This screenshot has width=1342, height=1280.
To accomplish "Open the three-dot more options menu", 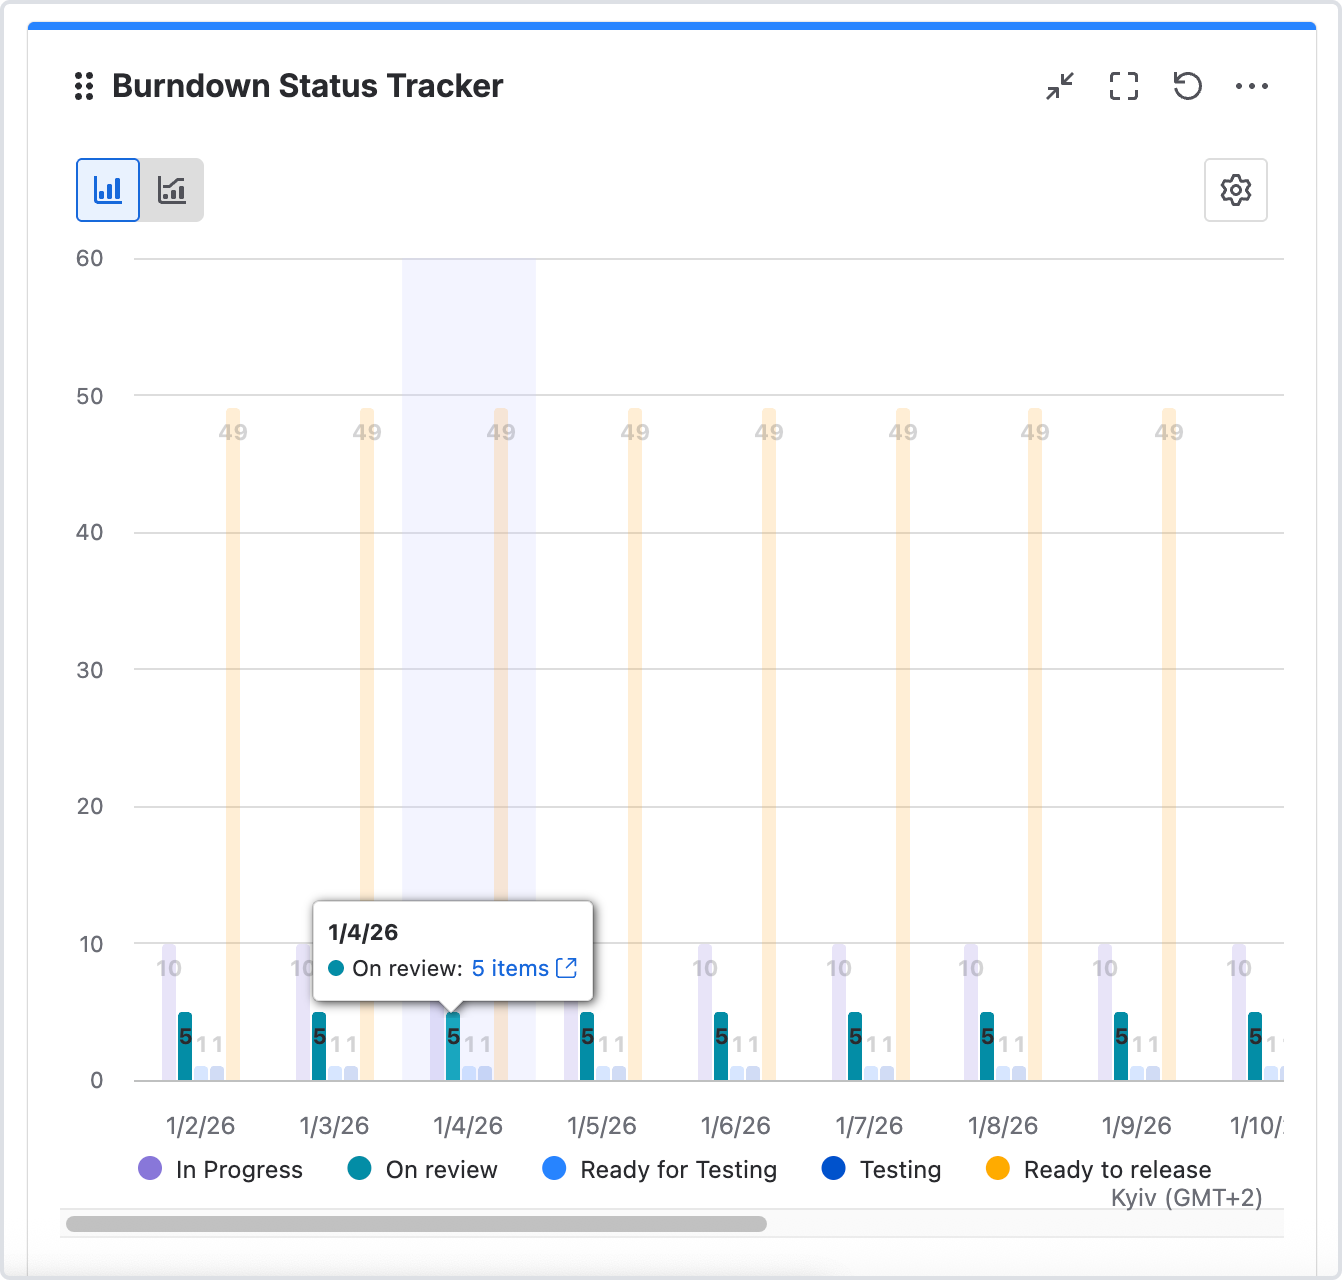I will (1251, 87).
